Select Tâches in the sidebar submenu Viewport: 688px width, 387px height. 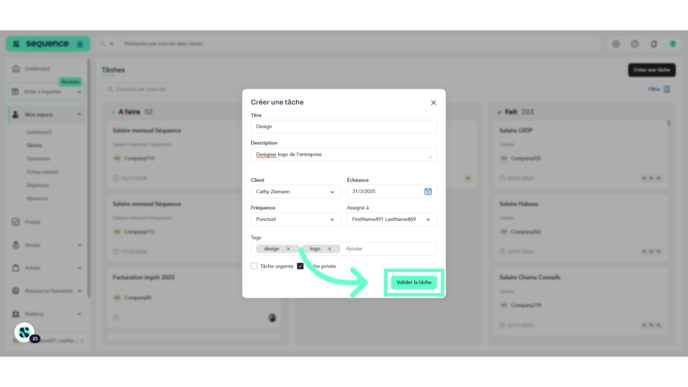click(x=34, y=145)
